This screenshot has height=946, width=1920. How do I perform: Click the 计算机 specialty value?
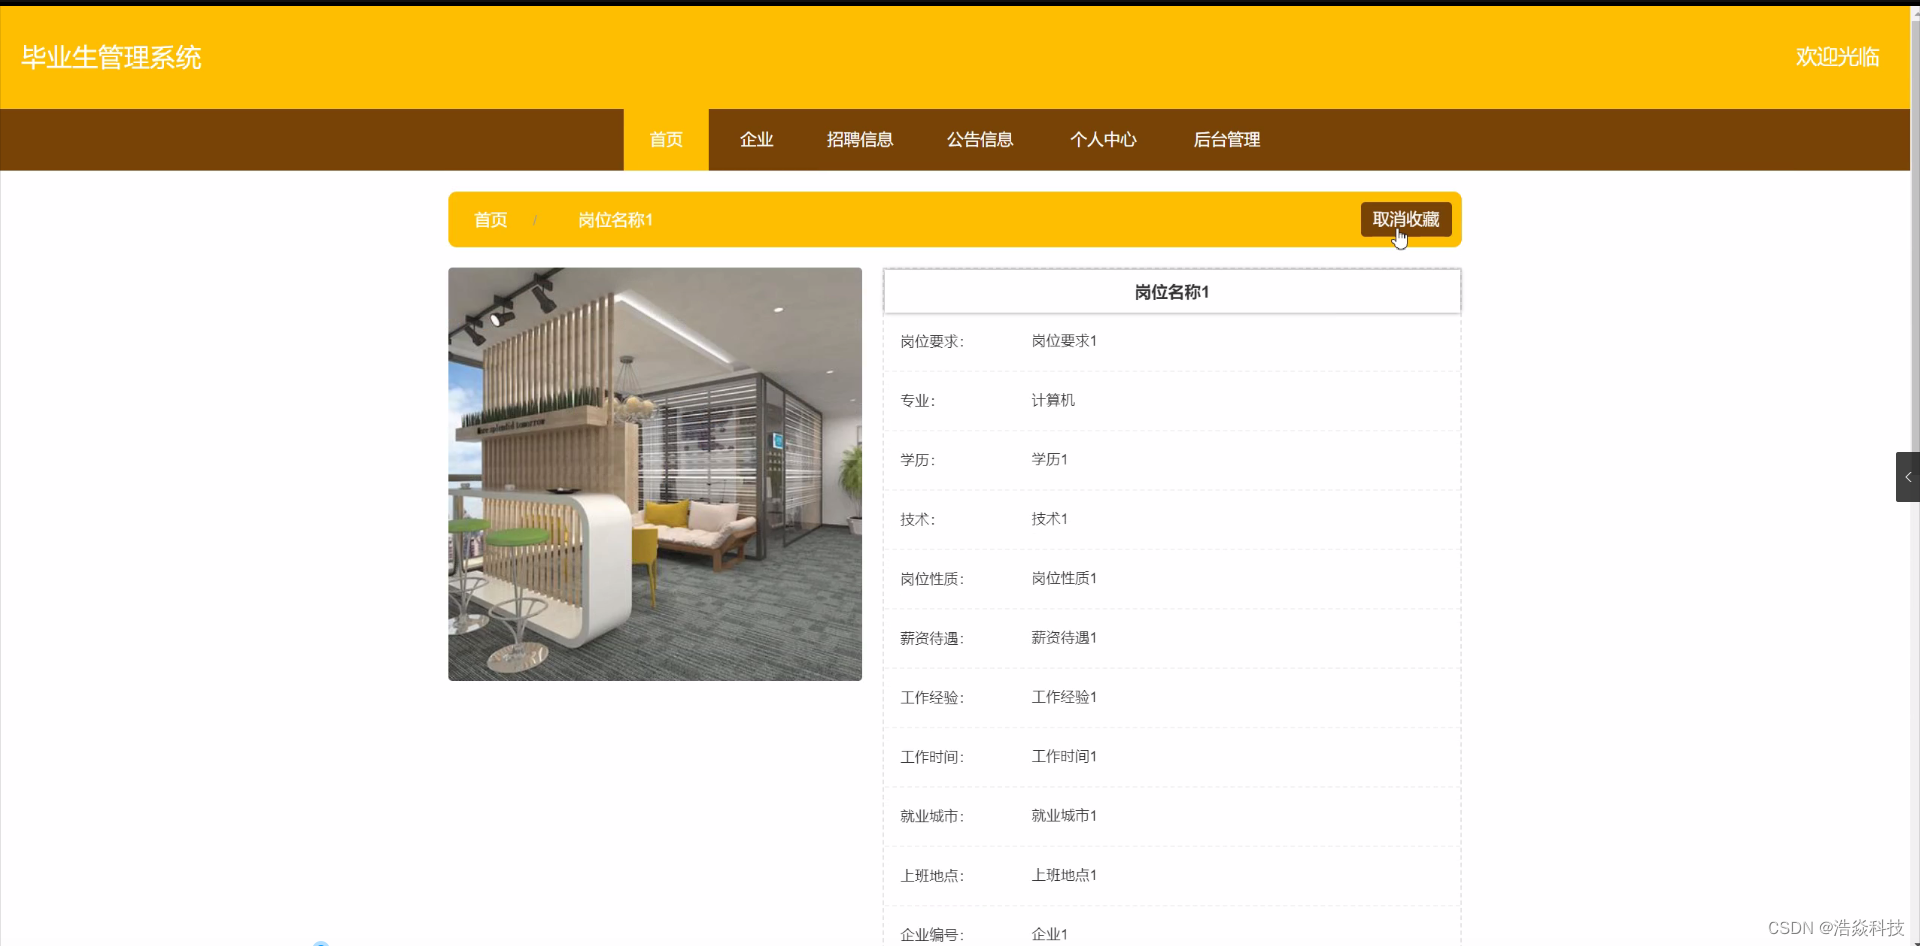[x=1052, y=400]
